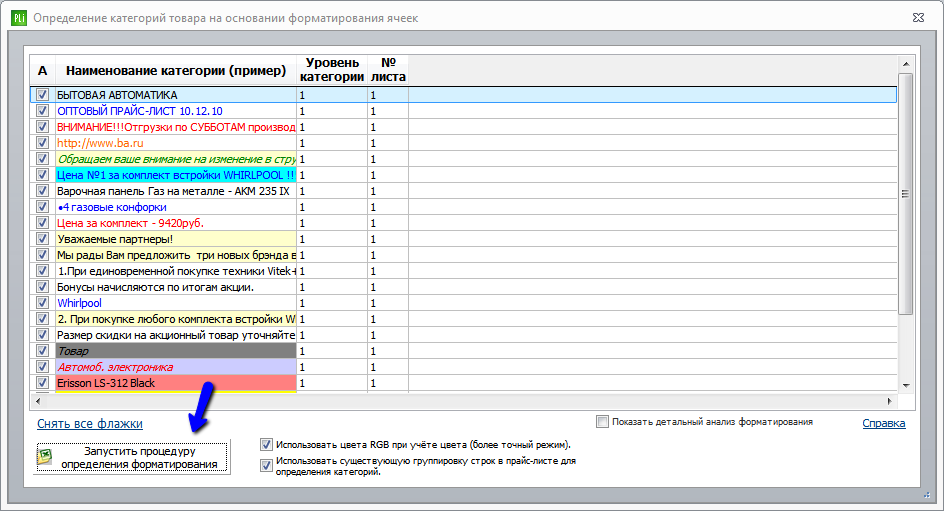Select 1.При единовременной покупке техники Vitek row
944x511 pixels.
176,271
